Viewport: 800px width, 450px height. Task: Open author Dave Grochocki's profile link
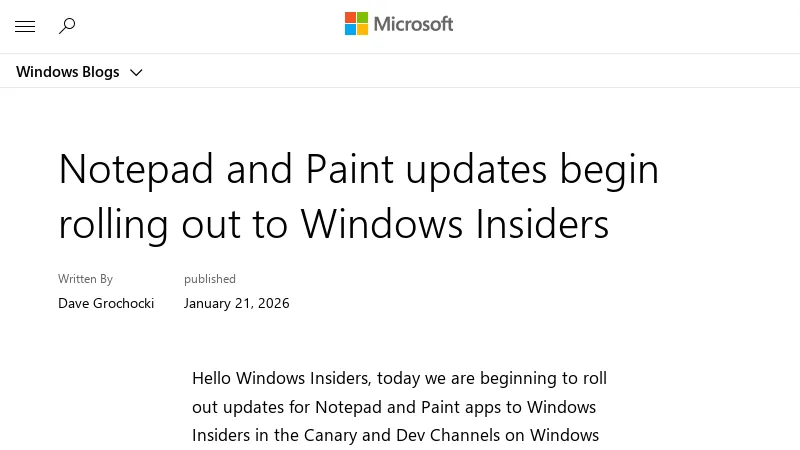click(106, 303)
